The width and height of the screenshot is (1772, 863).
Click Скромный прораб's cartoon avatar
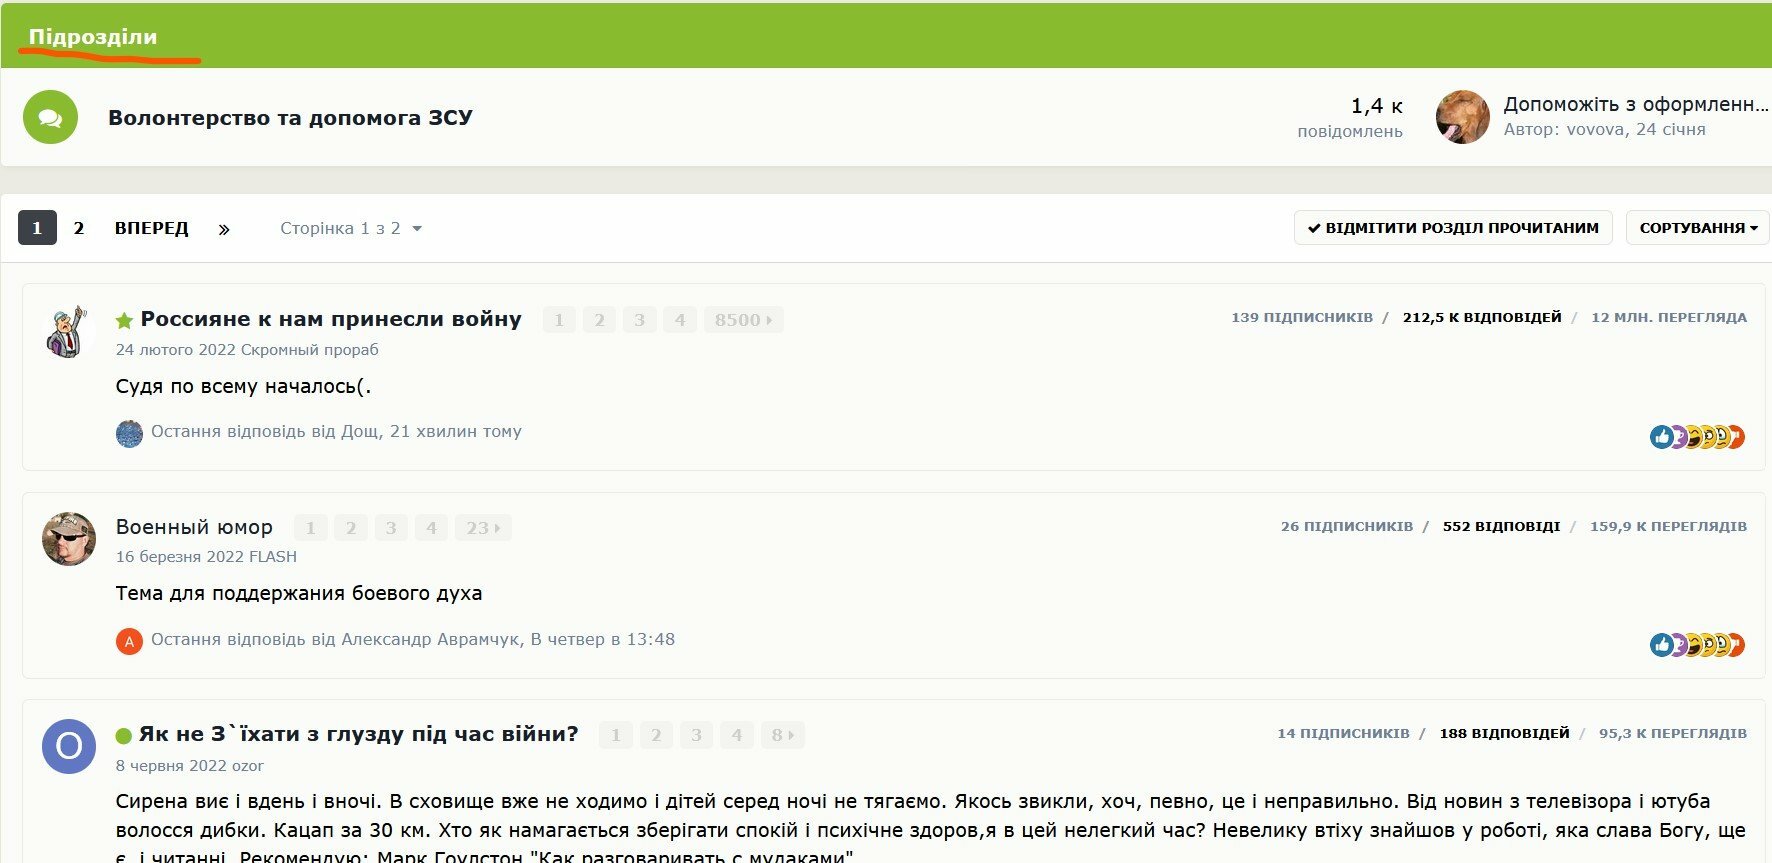pos(68,332)
